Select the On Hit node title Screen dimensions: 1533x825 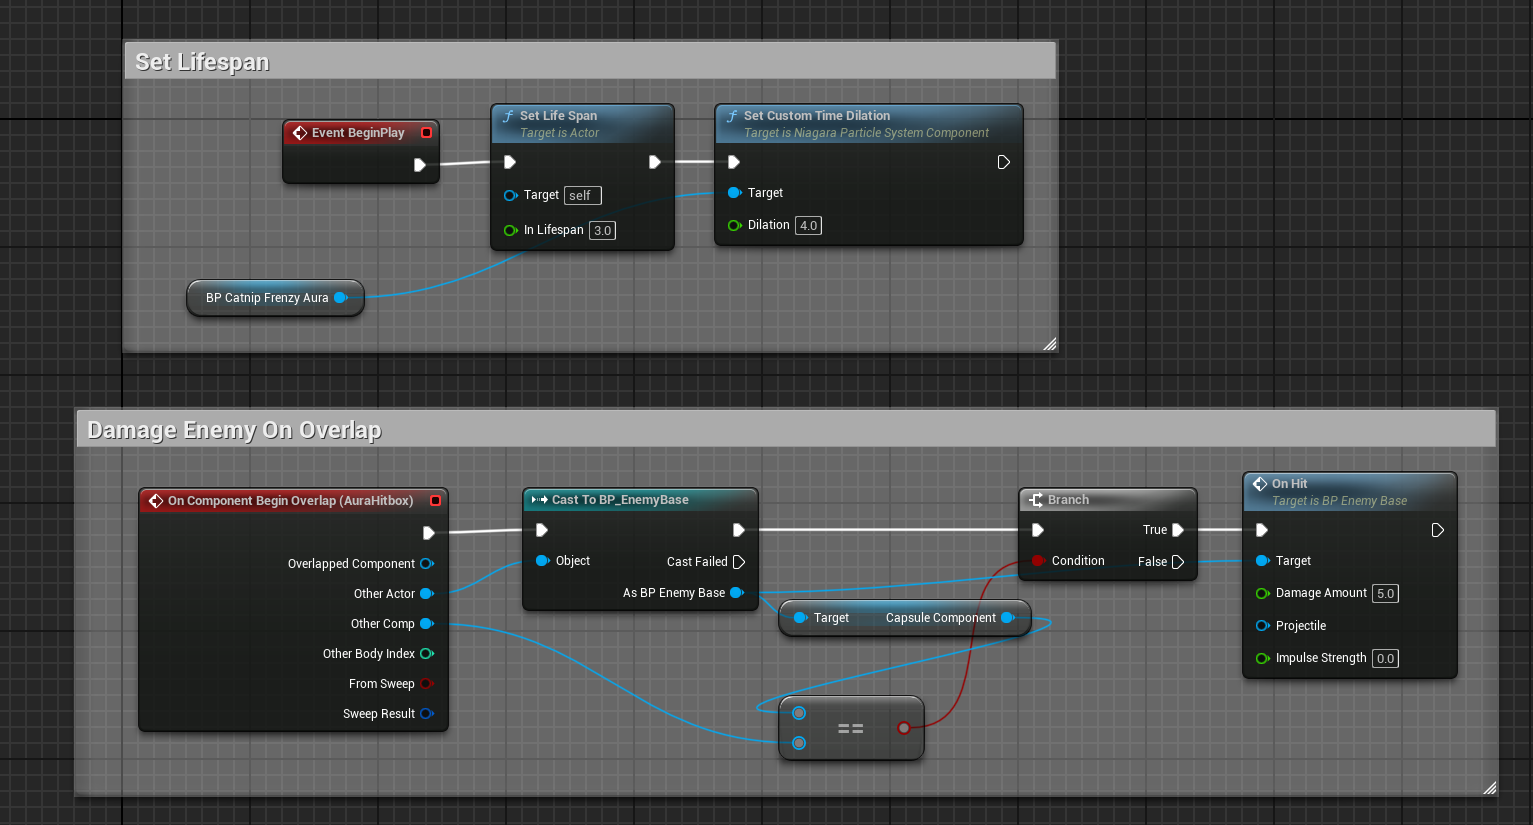pos(1289,483)
